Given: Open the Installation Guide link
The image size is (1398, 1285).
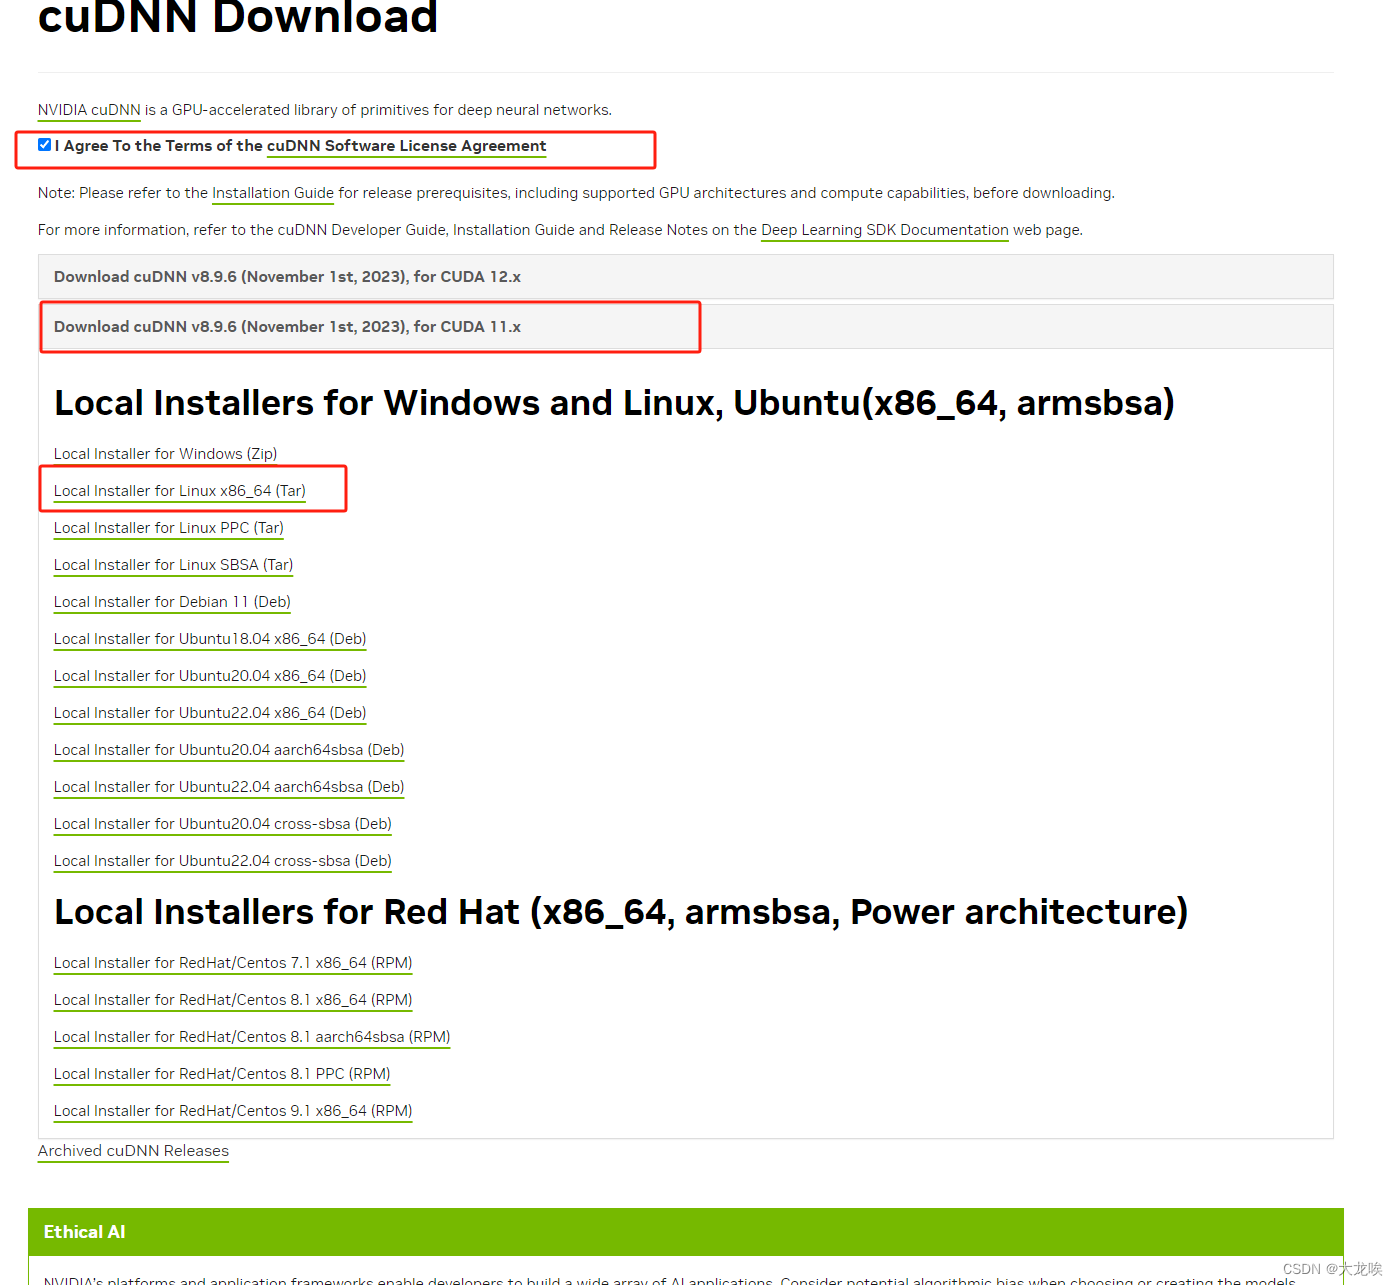Looking at the screenshot, I should pos(273,193).
